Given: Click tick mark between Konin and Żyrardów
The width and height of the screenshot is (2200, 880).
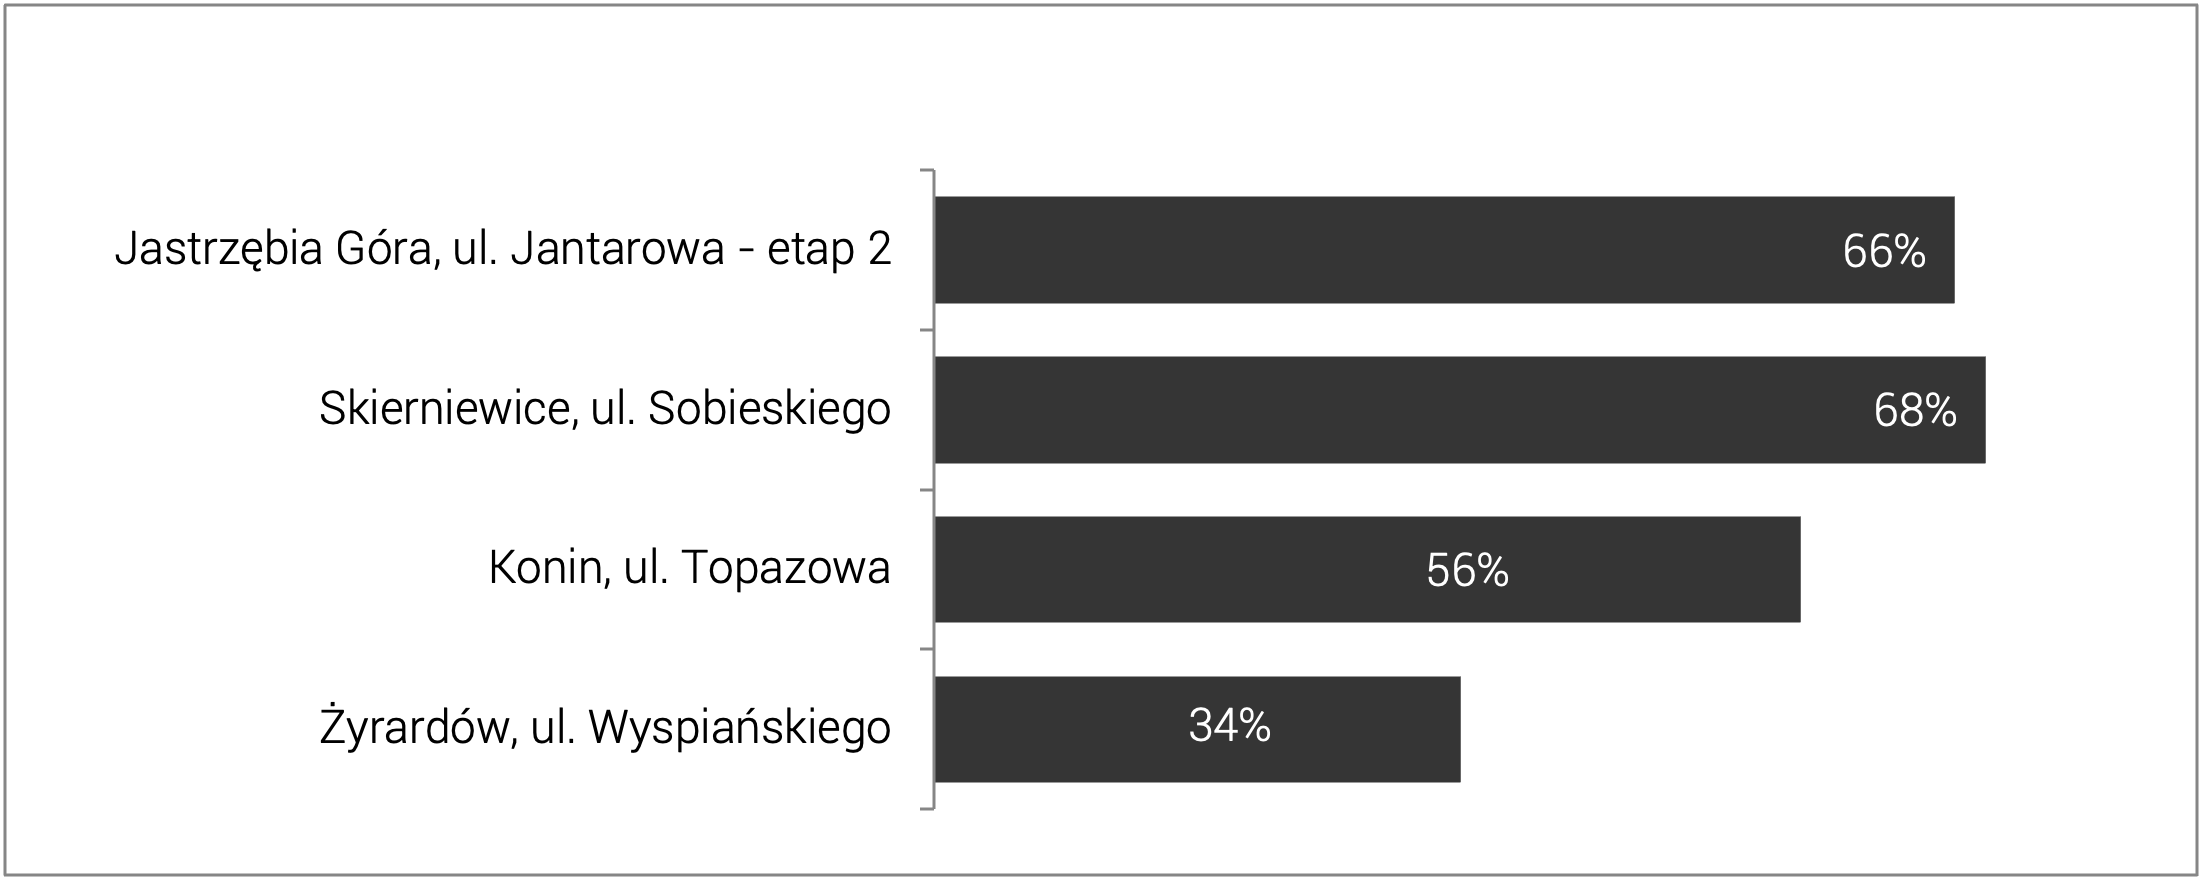Looking at the screenshot, I should click(x=927, y=649).
